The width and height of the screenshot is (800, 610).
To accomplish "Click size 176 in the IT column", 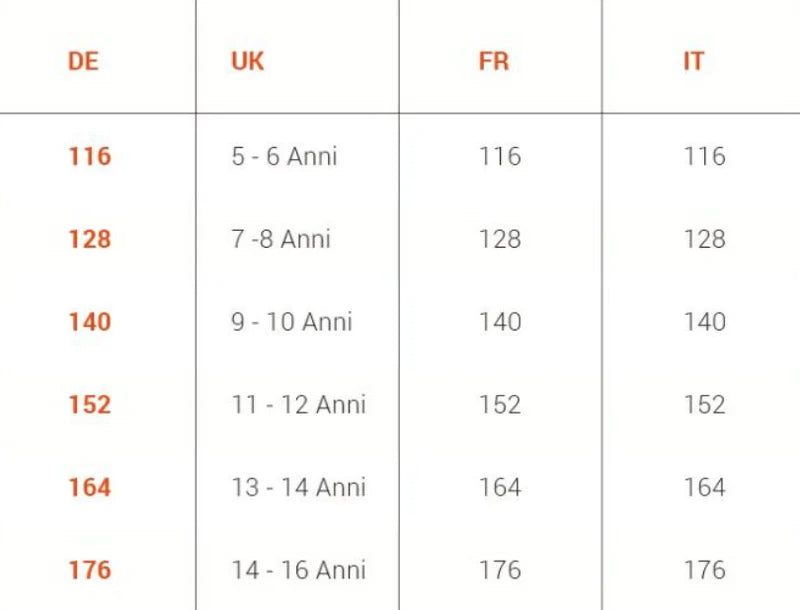I will (x=704, y=570).
